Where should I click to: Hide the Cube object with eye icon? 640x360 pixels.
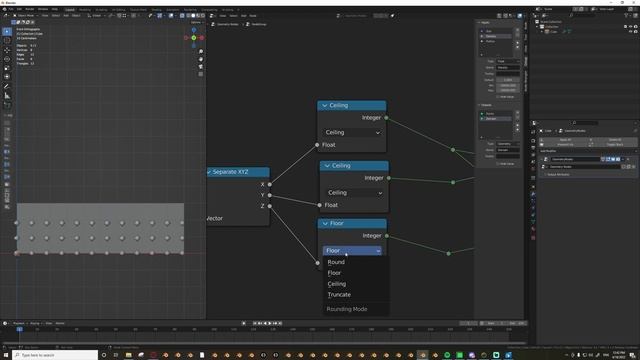tap(631, 31)
